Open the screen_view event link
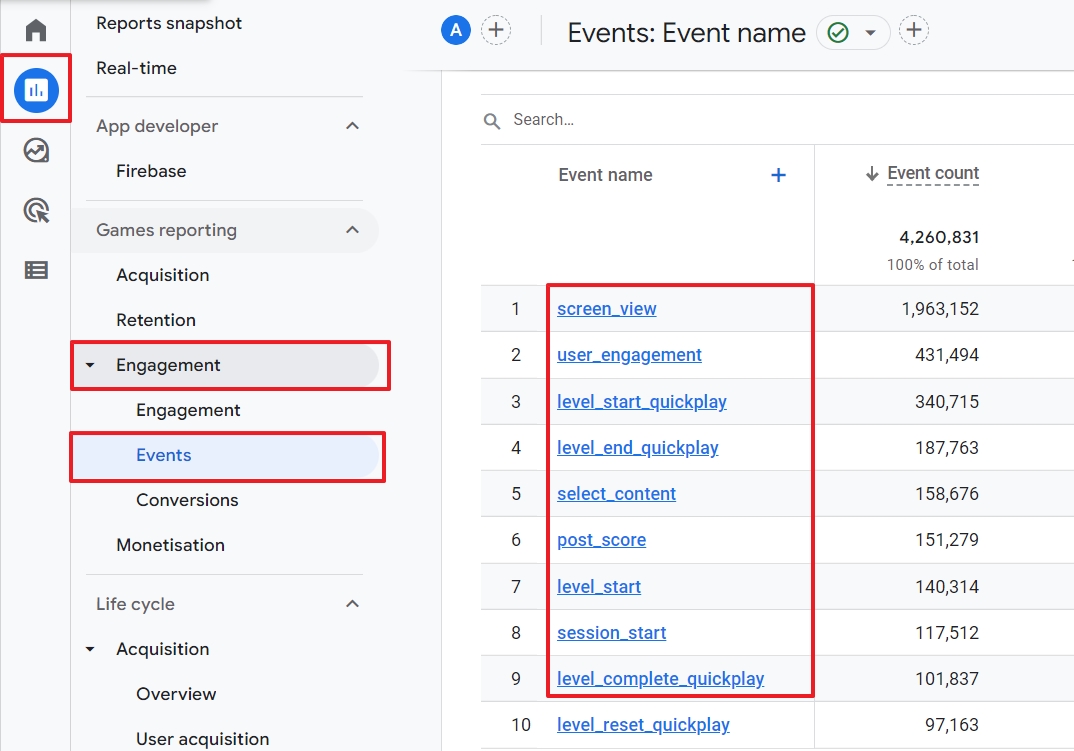1074x751 pixels. (x=606, y=309)
